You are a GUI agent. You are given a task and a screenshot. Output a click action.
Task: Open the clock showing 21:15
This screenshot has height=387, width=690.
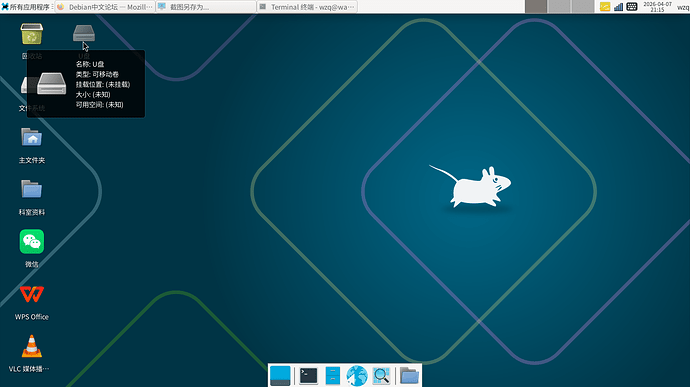[x=657, y=7]
